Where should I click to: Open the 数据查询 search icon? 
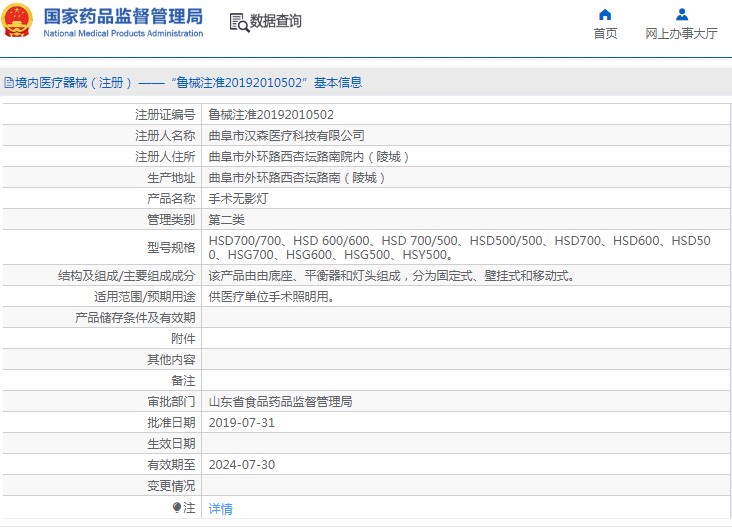tap(239, 22)
